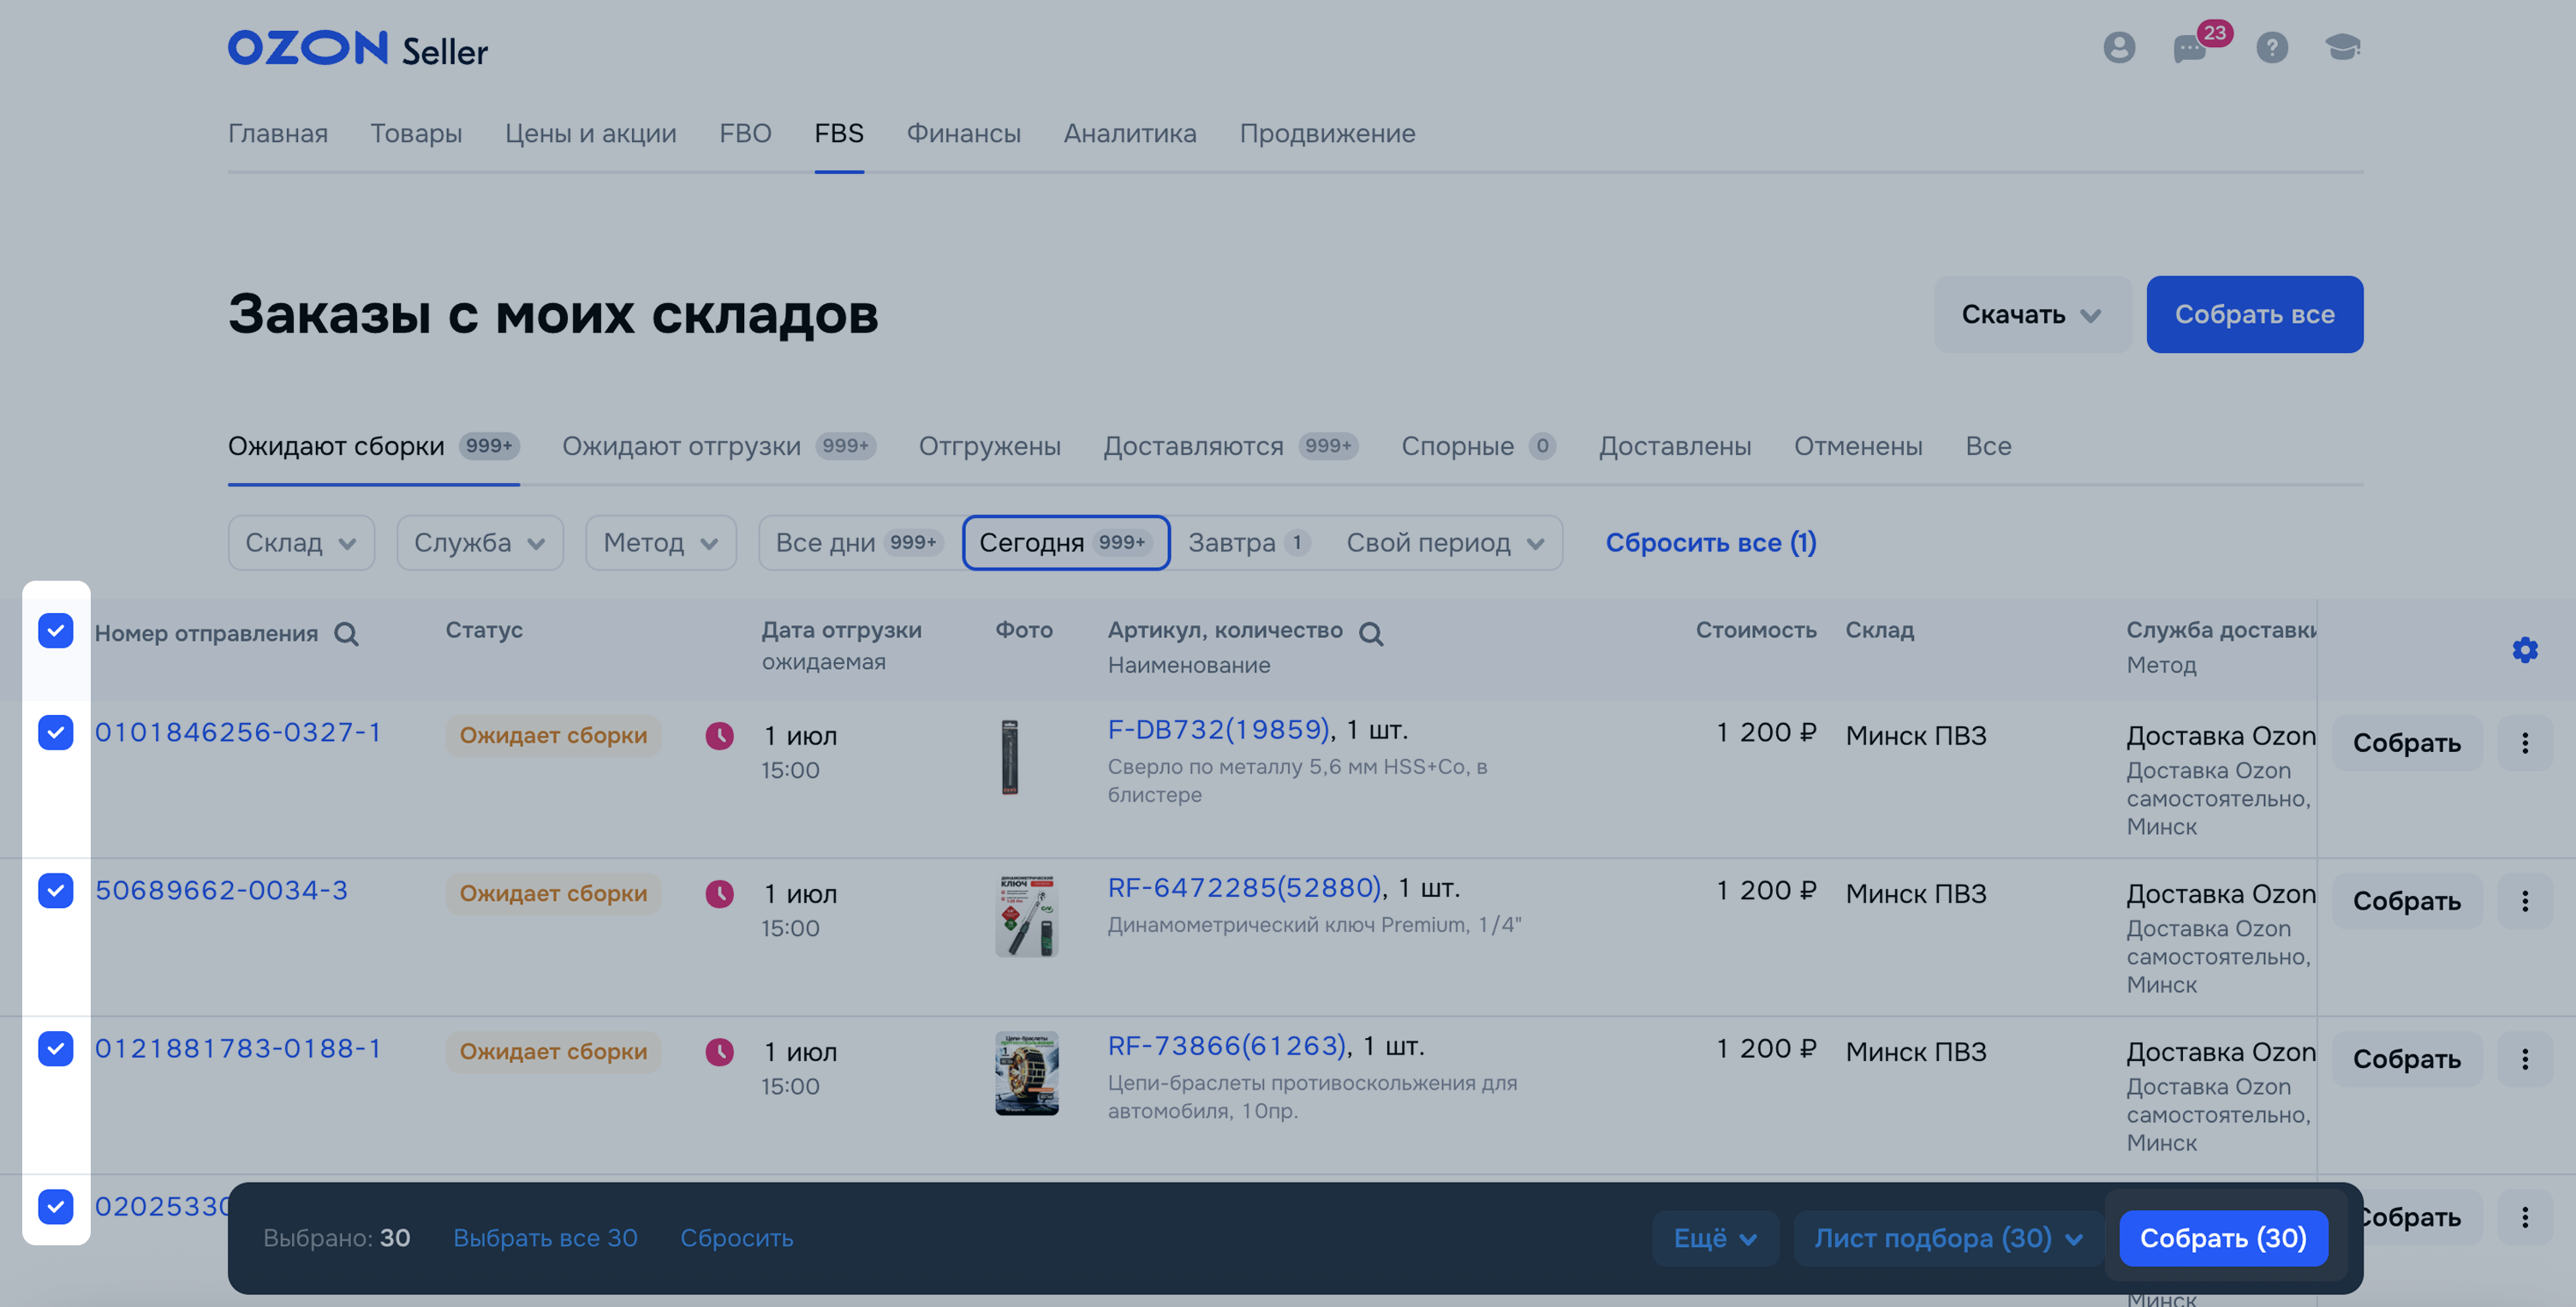Switch to Отгружены tab

point(989,446)
